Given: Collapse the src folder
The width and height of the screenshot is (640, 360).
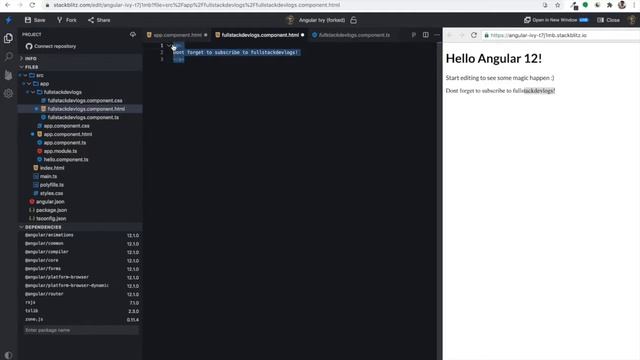Looking at the screenshot, I should click(x=25, y=76).
